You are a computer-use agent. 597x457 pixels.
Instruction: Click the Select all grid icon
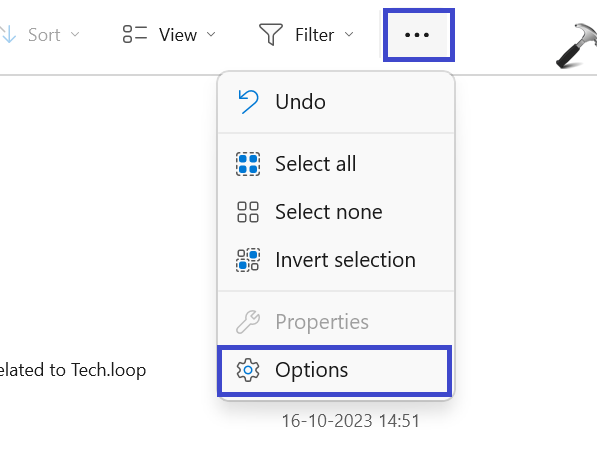click(x=248, y=164)
